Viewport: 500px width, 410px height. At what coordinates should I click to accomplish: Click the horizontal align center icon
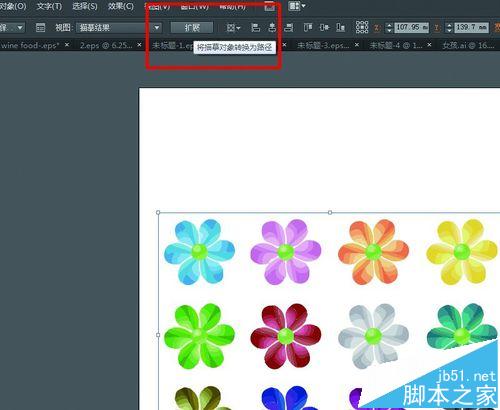pos(272,27)
